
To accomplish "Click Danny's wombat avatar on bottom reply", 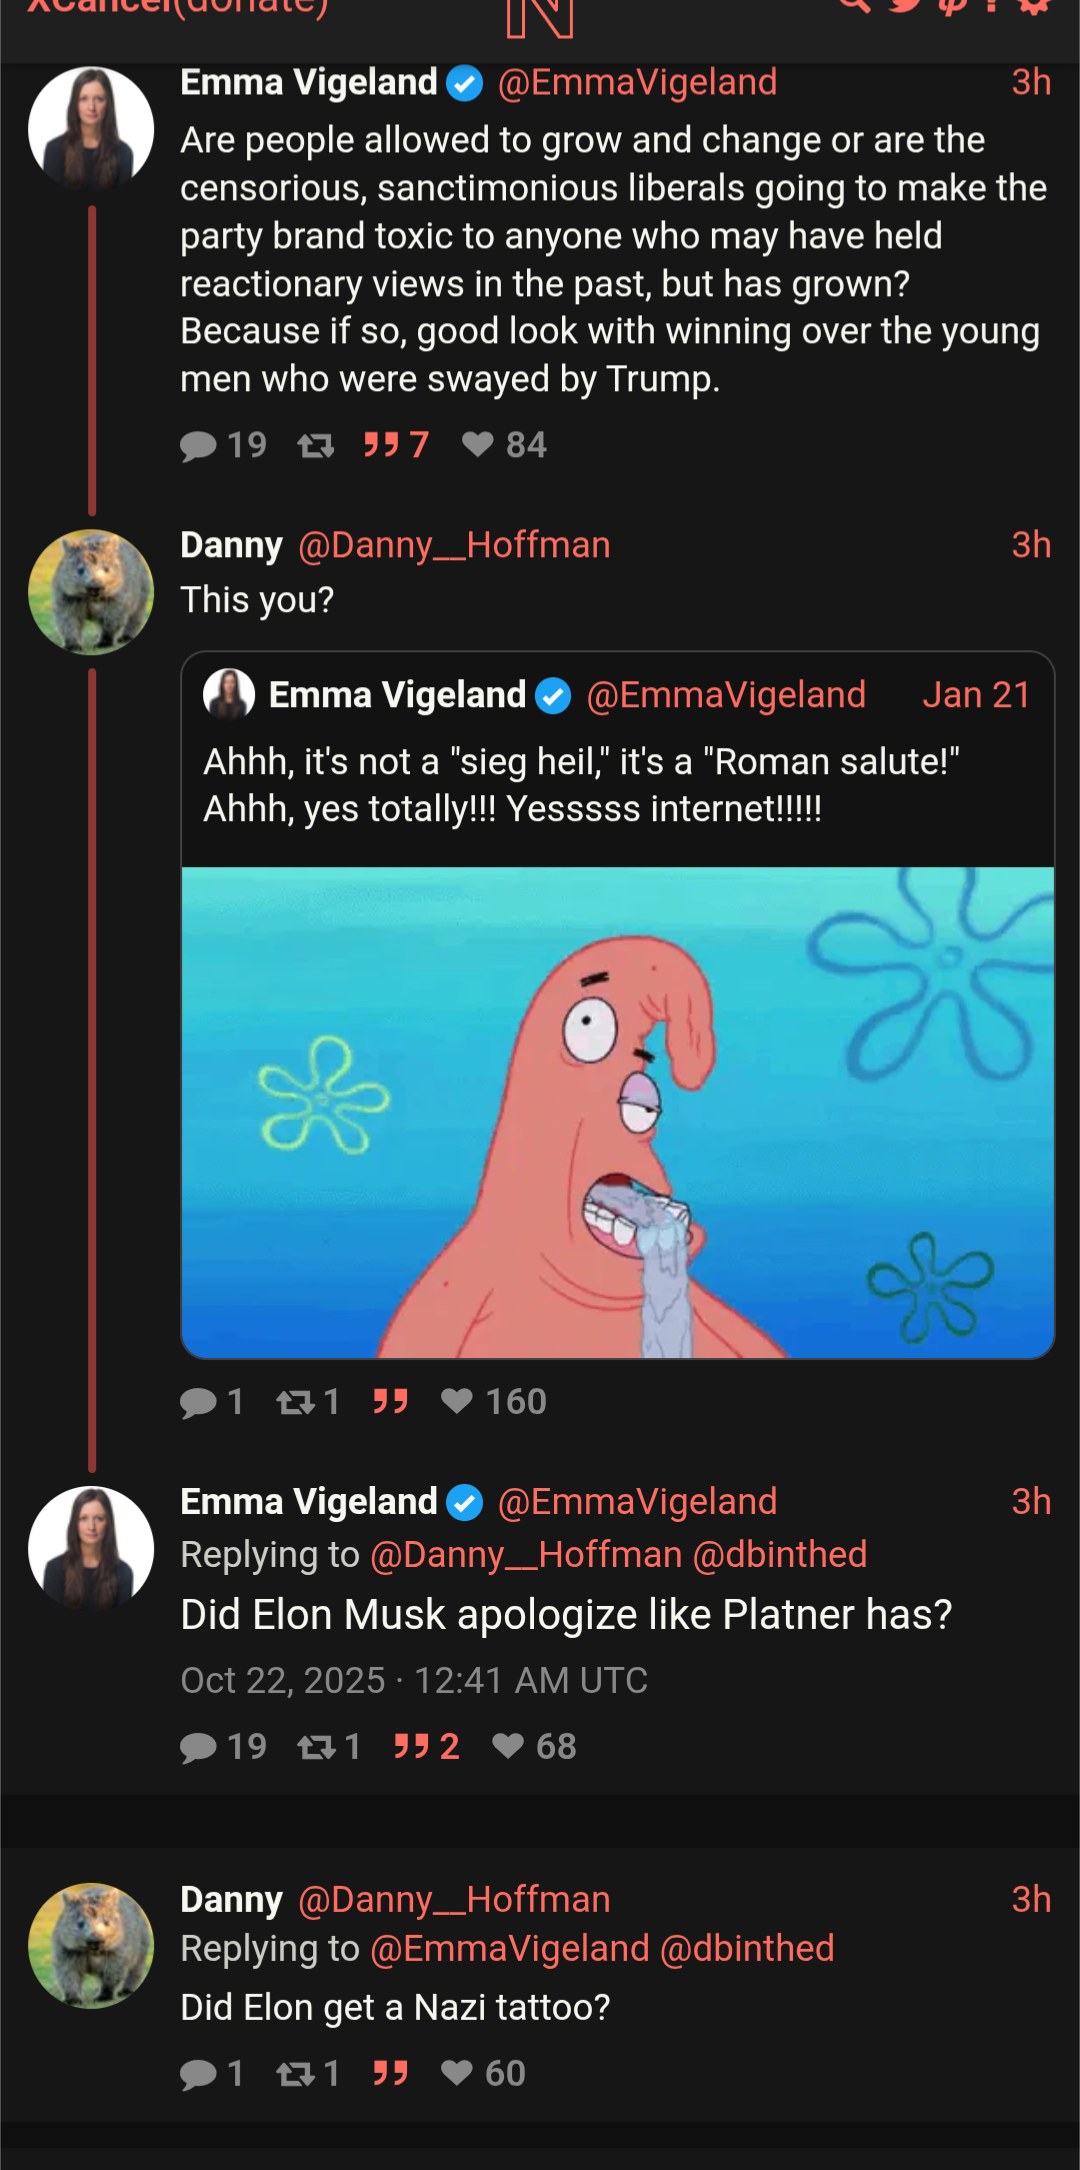I will (91, 1946).
